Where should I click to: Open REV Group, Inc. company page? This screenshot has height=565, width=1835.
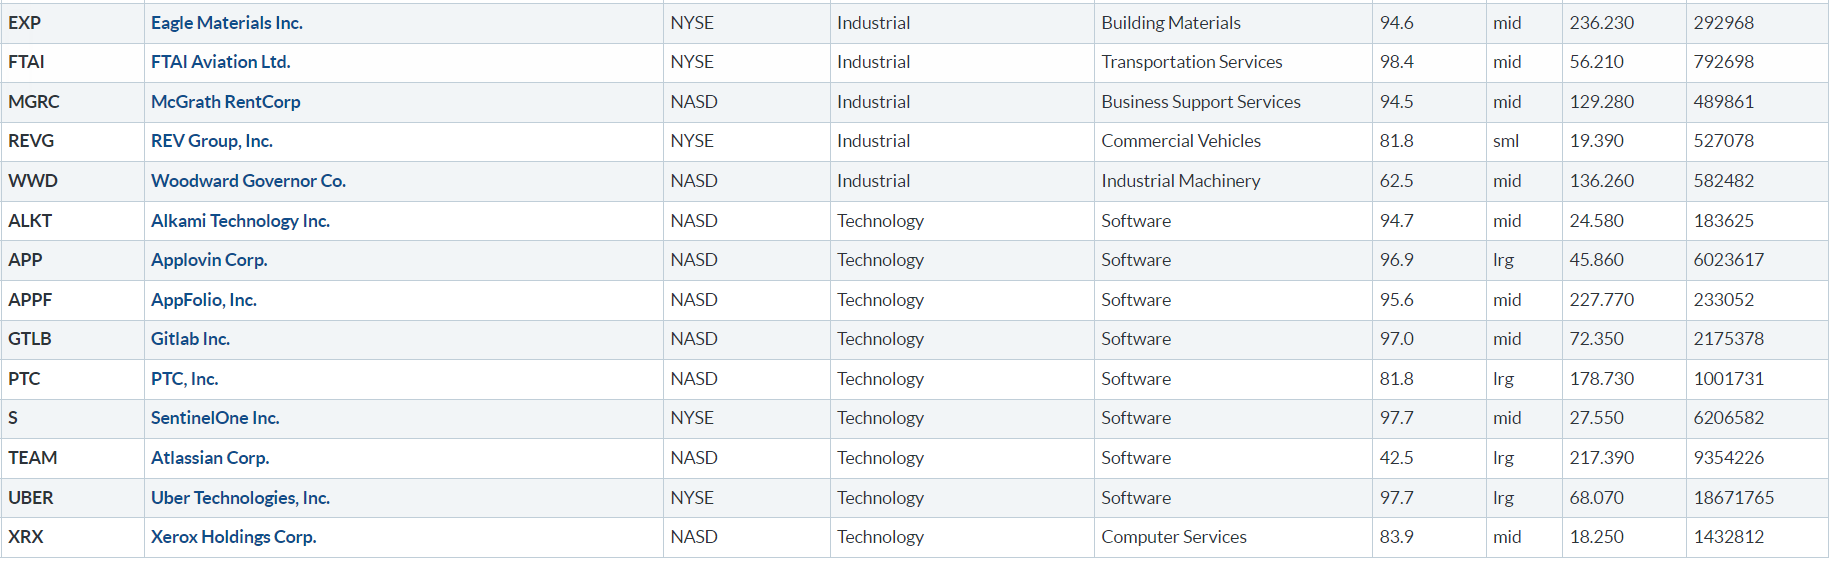[211, 141]
